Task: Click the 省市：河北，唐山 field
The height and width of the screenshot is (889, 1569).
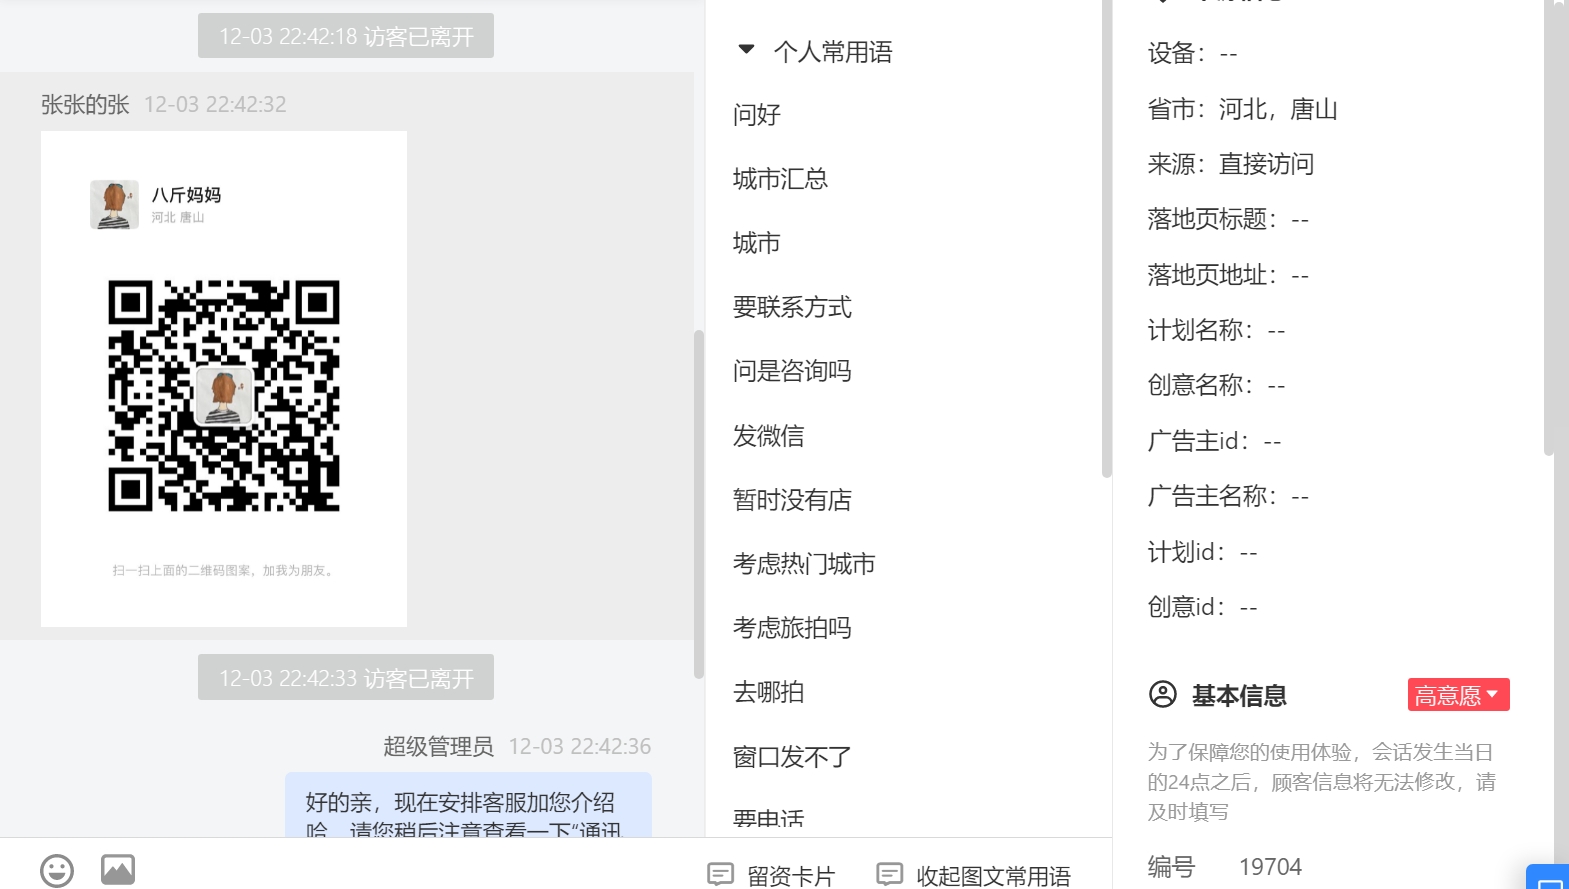Action: point(1242,109)
